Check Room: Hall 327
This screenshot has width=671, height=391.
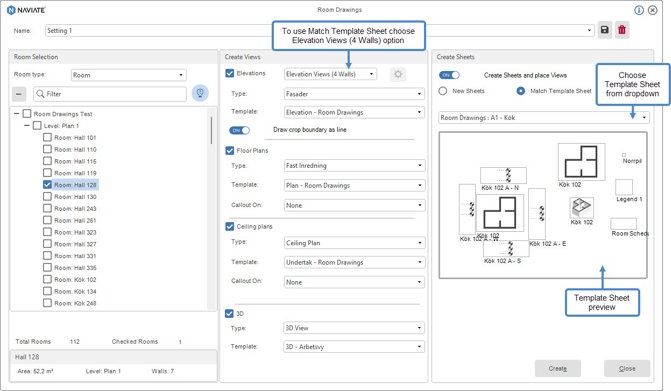click(x=48, y=243)
